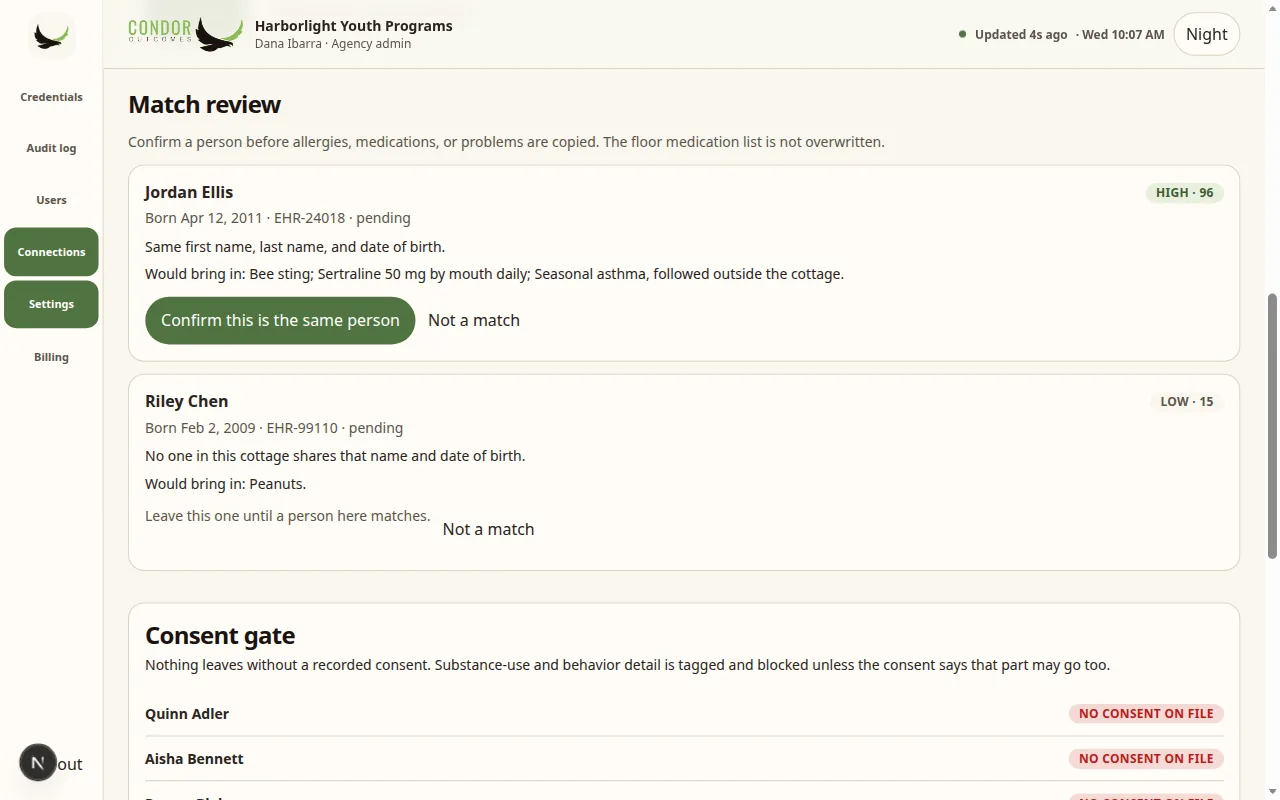The image size is (1280, 800).
Task: Open Settings from the sidebar
Action: click(x=51, y=304)
